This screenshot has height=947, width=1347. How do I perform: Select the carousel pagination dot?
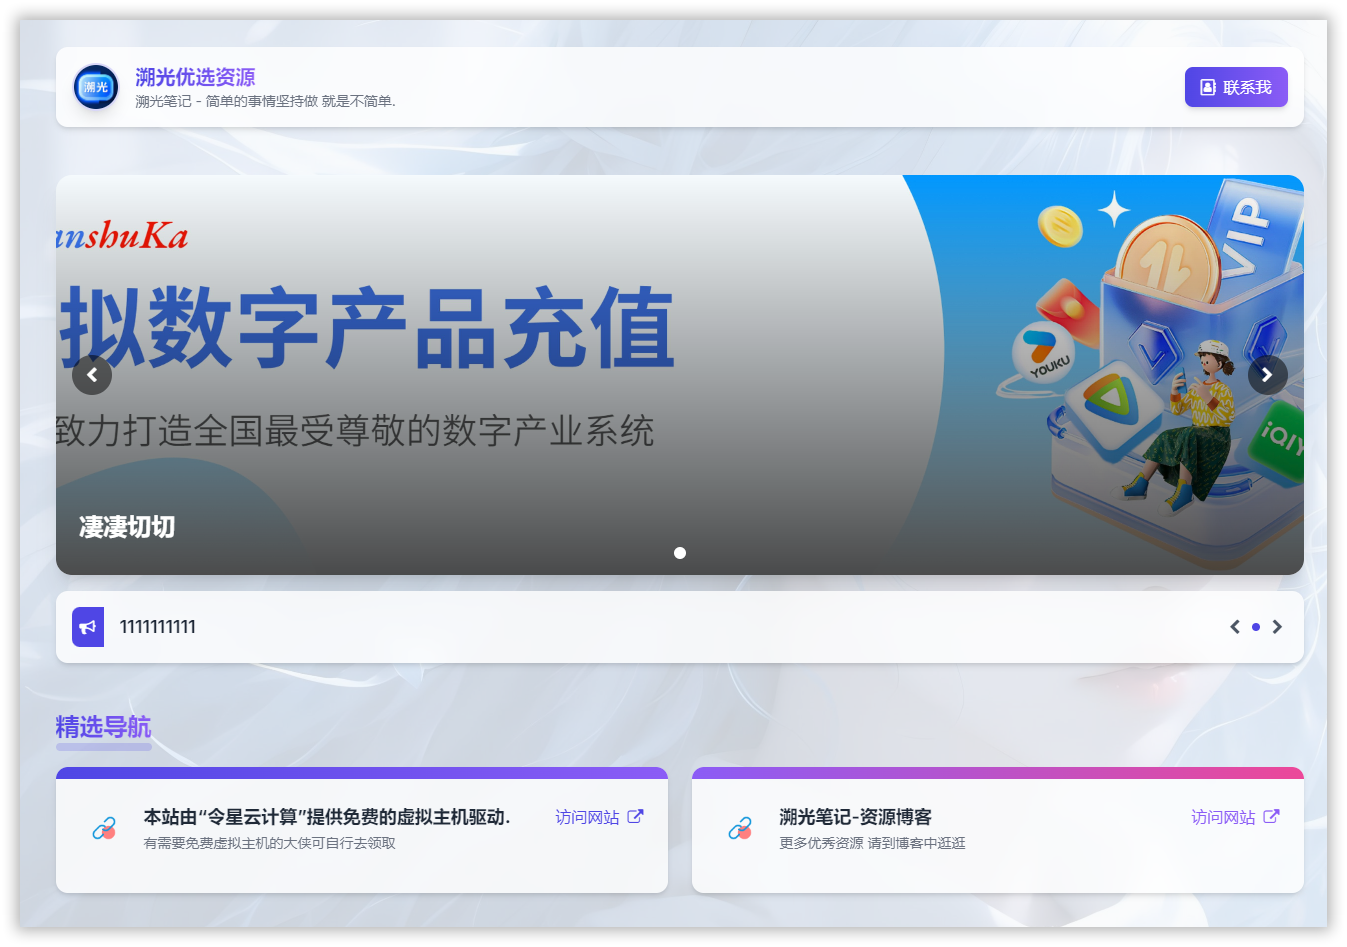point(680,553)
